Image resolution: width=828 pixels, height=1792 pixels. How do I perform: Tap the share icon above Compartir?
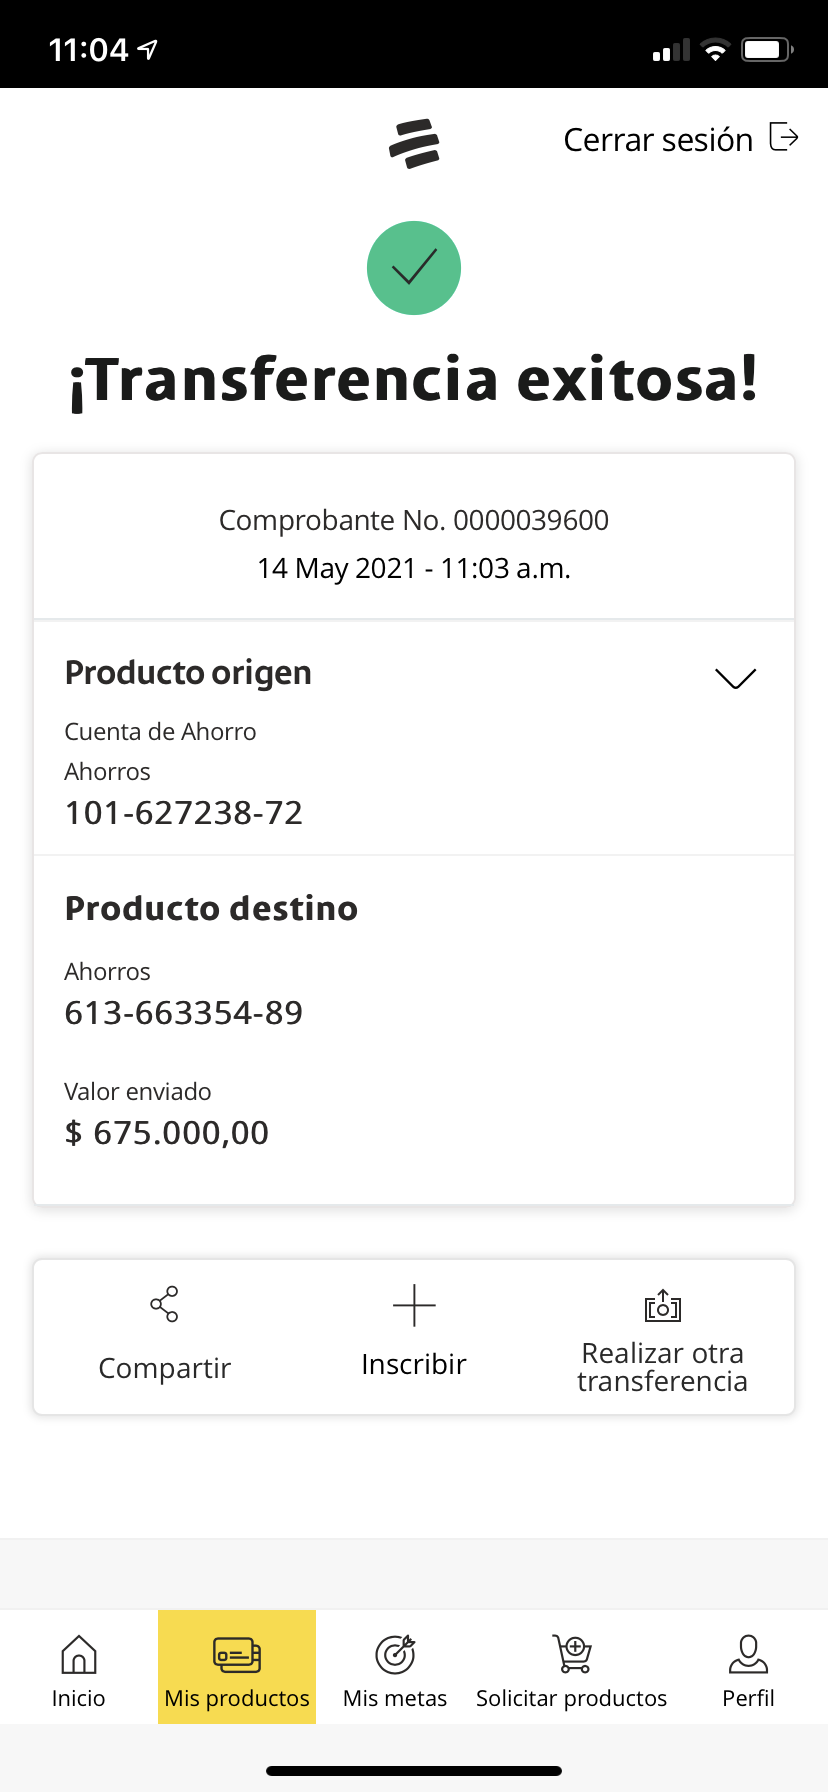[x=164, y=1304]
